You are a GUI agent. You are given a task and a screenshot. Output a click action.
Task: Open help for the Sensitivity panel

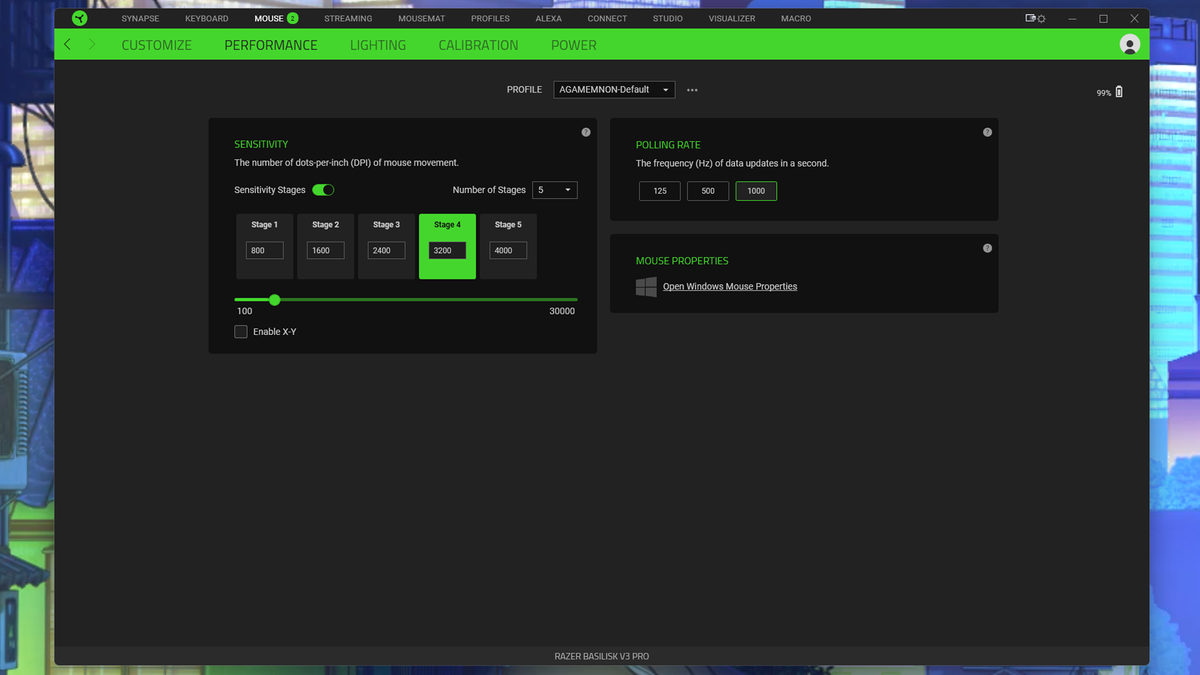click(586, 132)
